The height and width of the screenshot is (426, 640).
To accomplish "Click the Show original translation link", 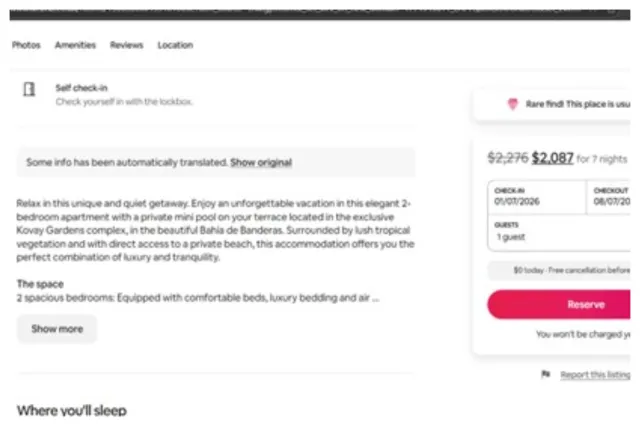I will coord(261,162).
